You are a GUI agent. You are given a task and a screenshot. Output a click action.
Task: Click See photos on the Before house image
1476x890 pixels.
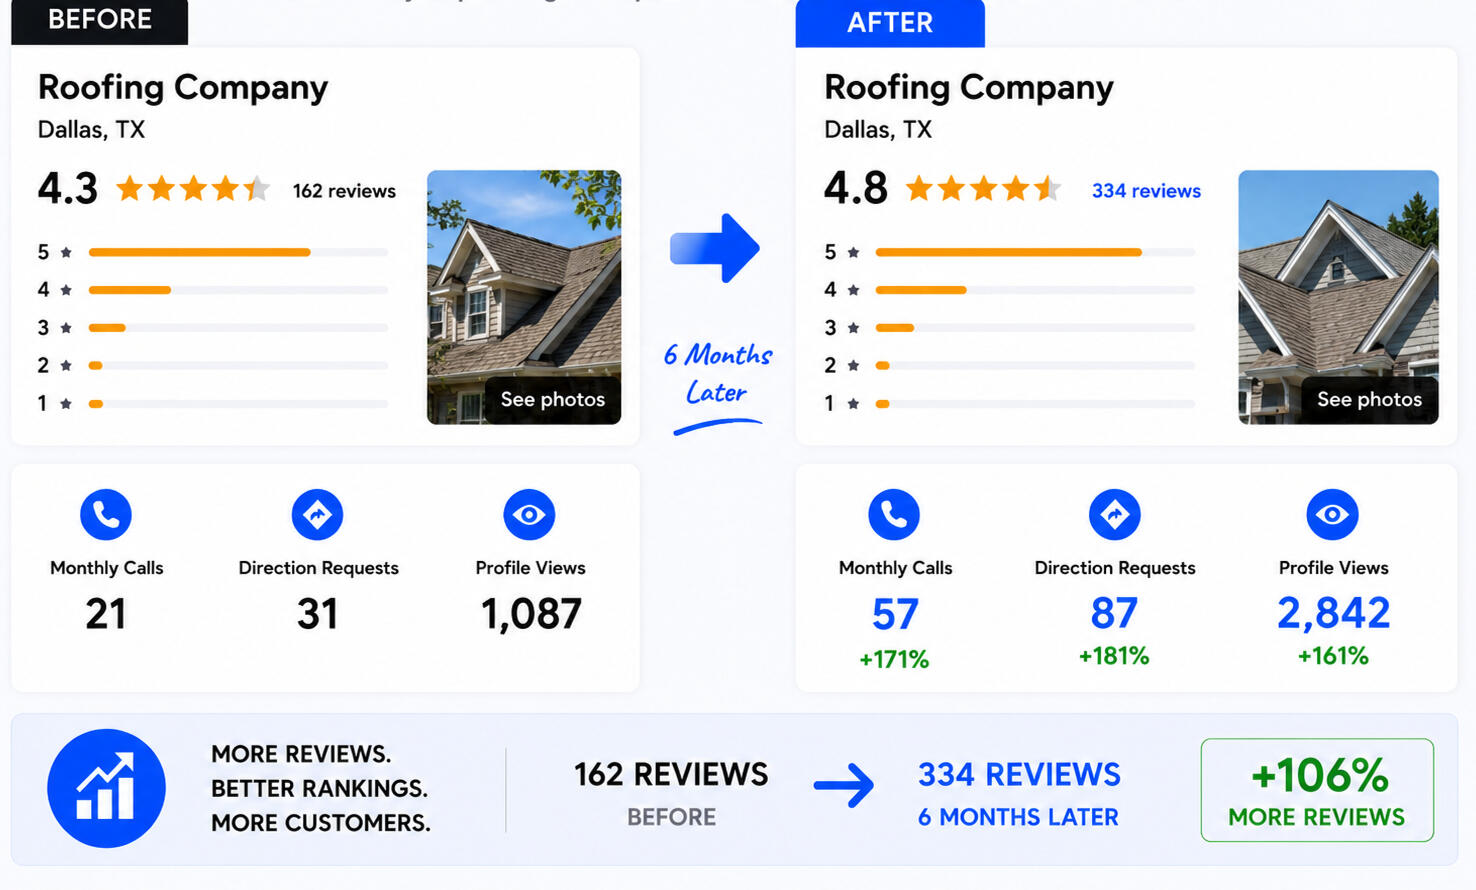click(552, 399)
